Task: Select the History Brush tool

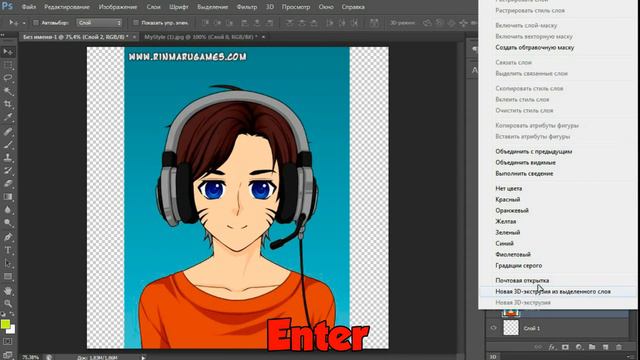Action: coord(8,171)
